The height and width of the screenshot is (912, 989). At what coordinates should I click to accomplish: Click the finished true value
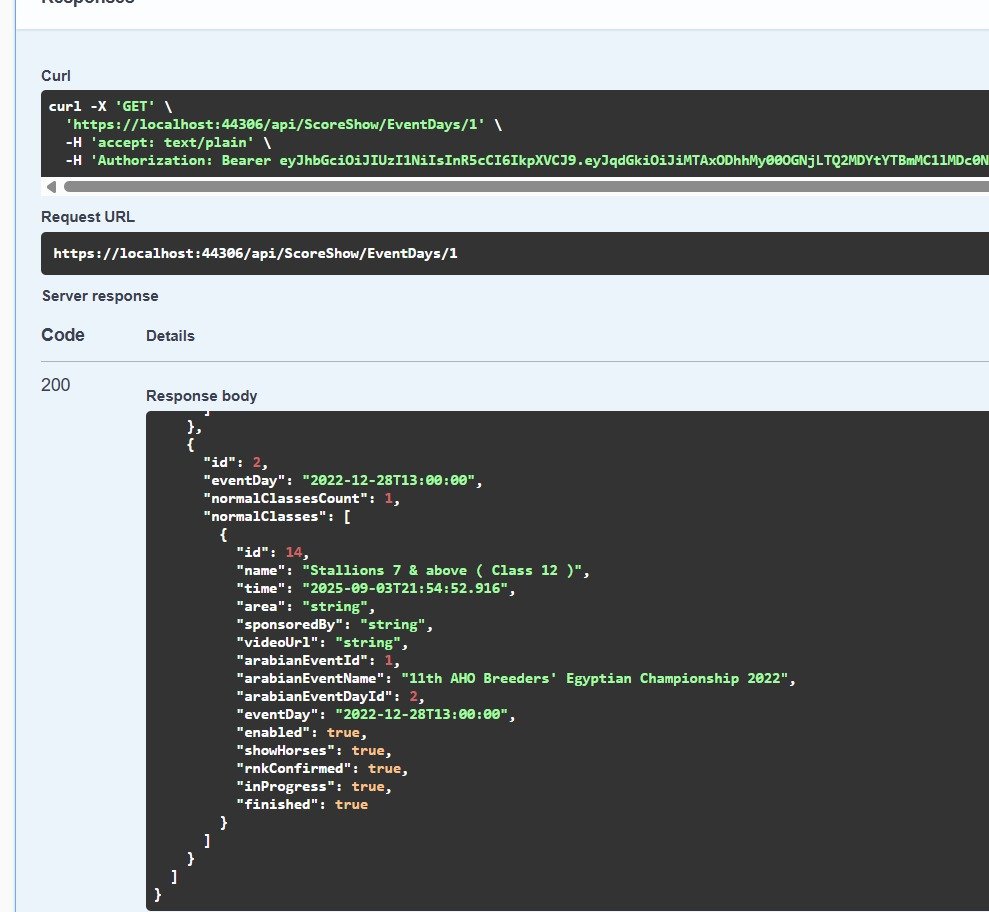tap(351, 804)
